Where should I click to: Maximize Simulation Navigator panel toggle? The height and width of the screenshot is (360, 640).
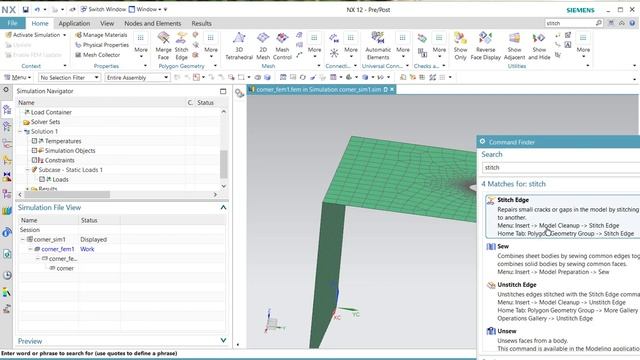[223, 91]
